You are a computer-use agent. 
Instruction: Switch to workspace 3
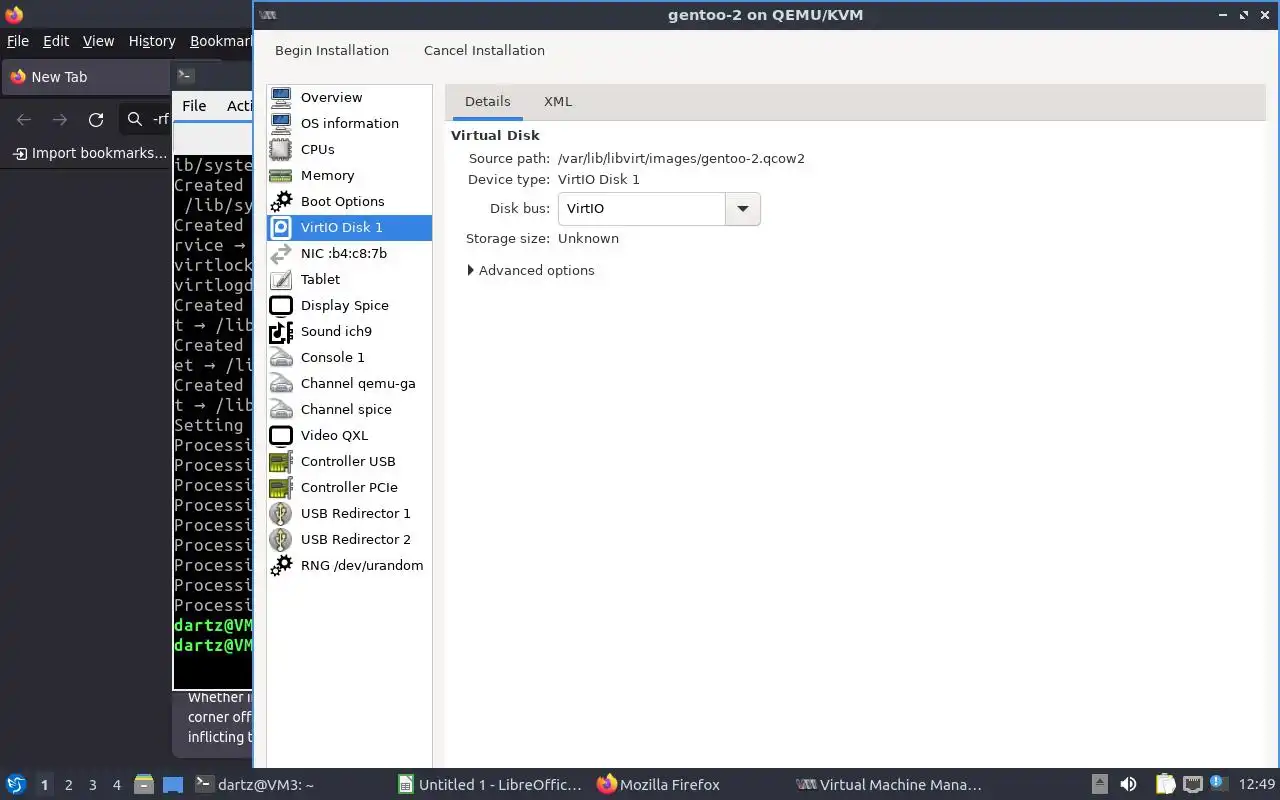[92, 785]
